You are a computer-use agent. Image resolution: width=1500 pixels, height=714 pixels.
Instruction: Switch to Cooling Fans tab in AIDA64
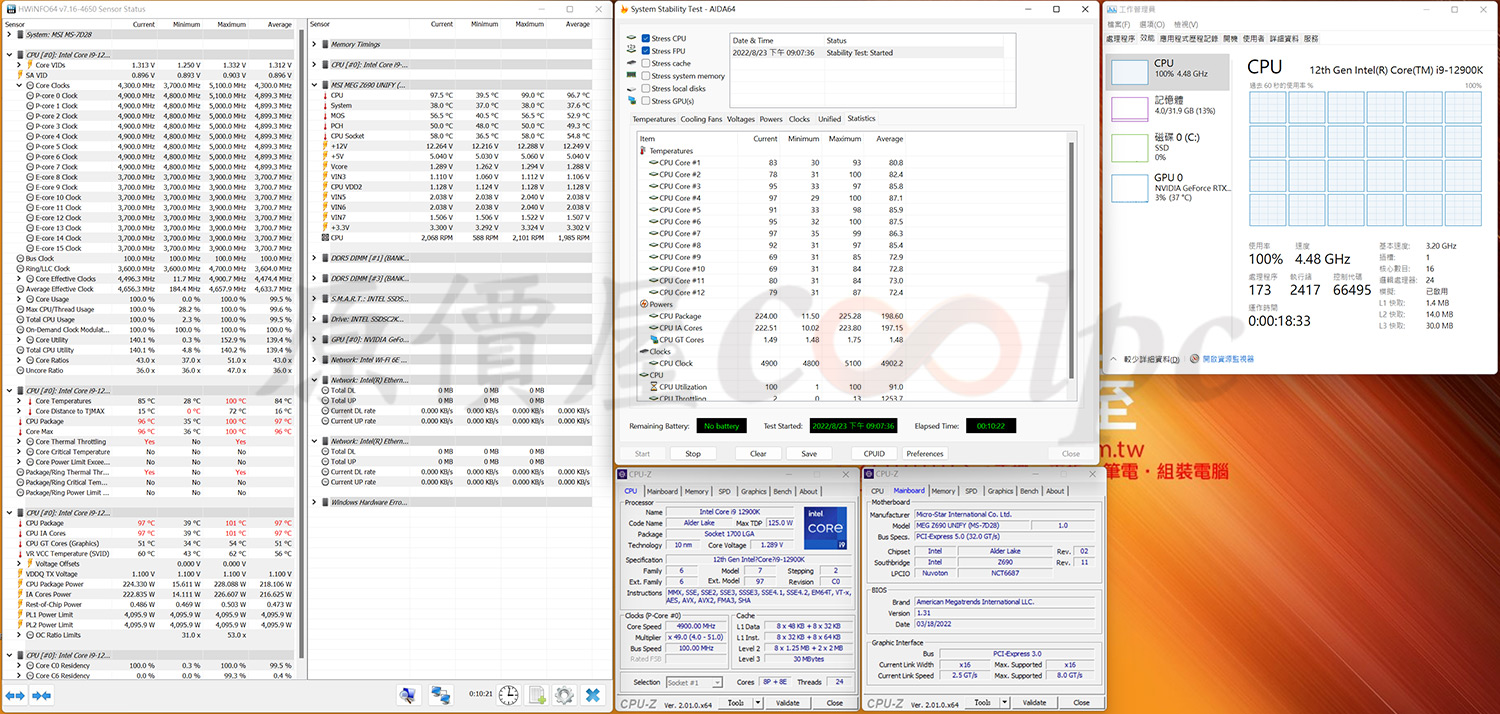701,119
